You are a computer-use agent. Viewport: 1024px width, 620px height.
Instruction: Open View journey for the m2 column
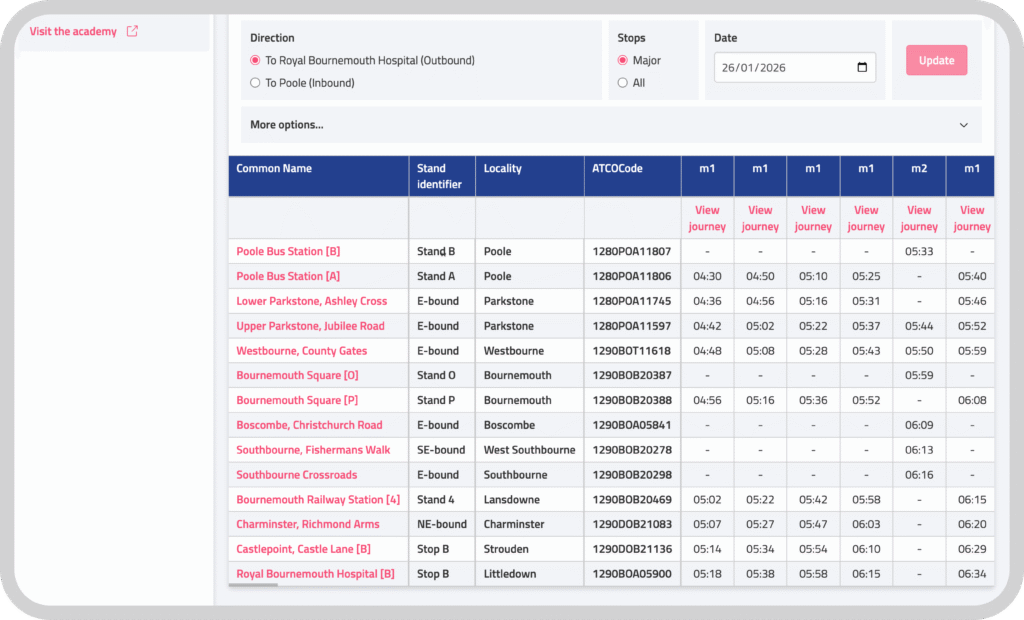coord(919,218)
